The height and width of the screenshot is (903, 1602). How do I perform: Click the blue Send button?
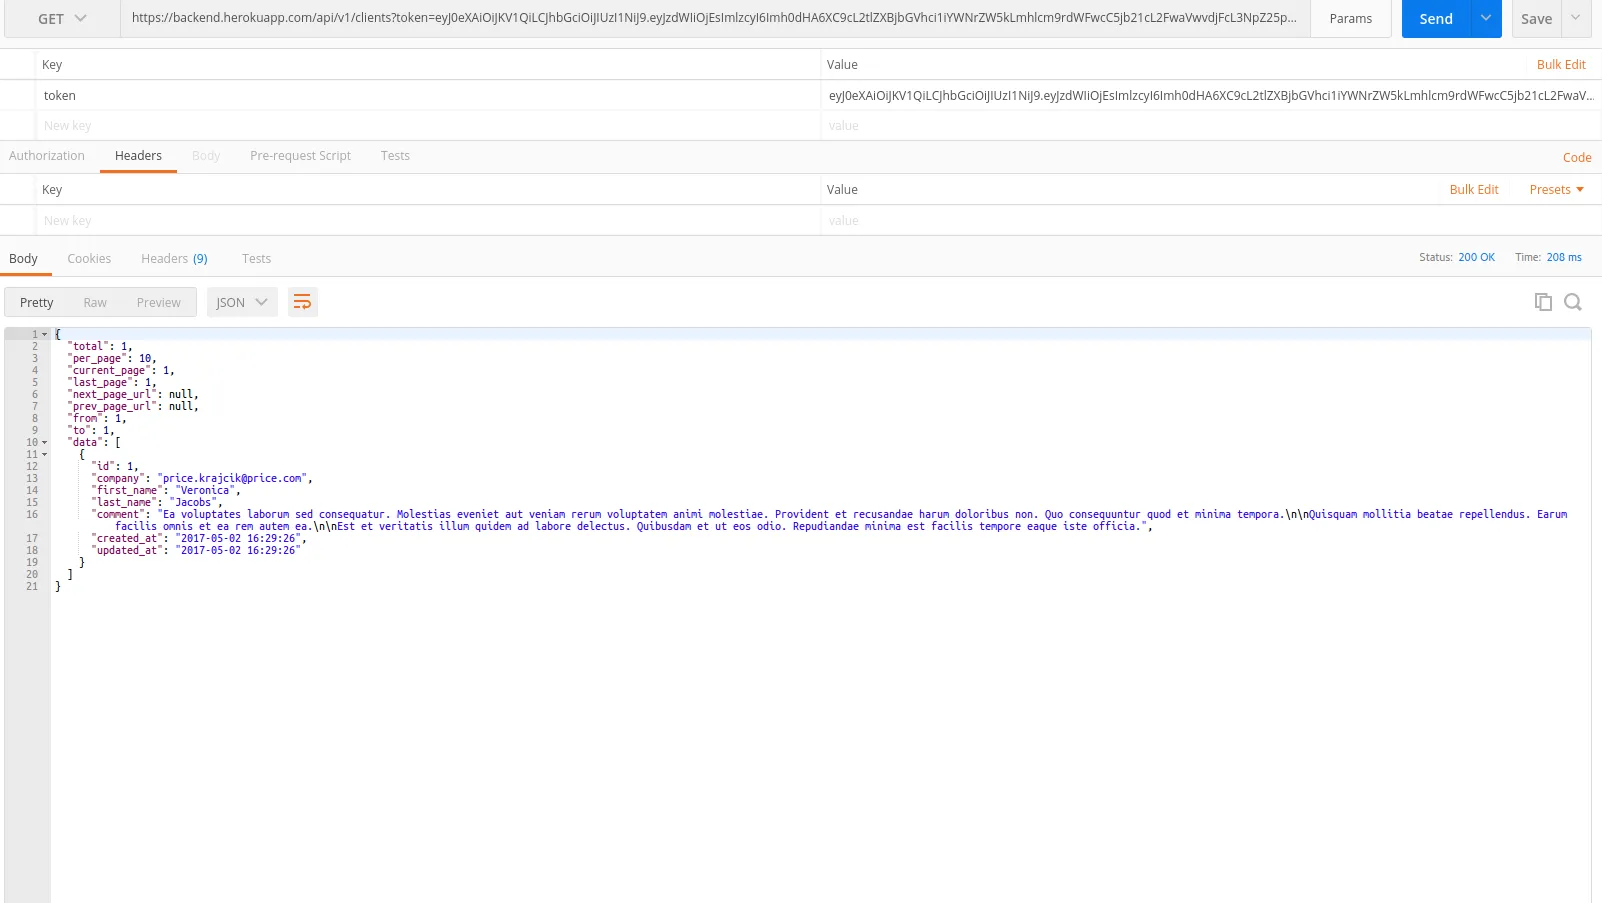(1436, 19)
